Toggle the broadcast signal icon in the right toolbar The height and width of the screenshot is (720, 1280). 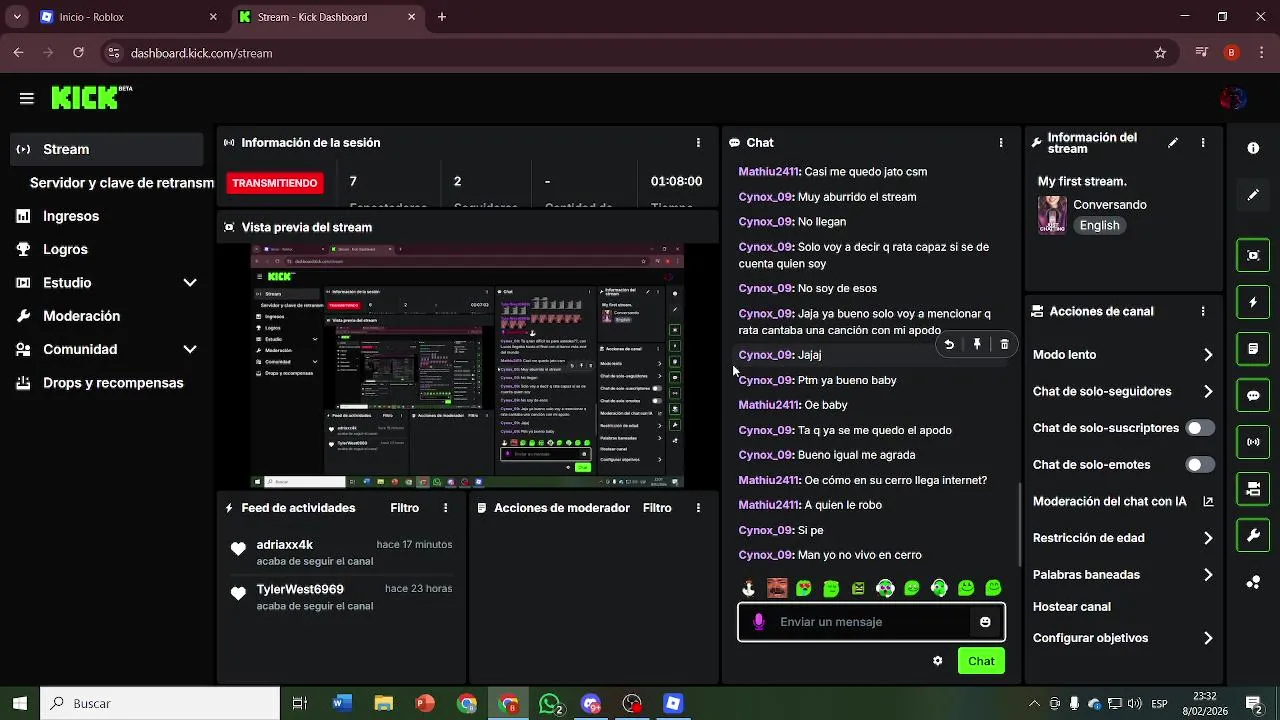1253,442
